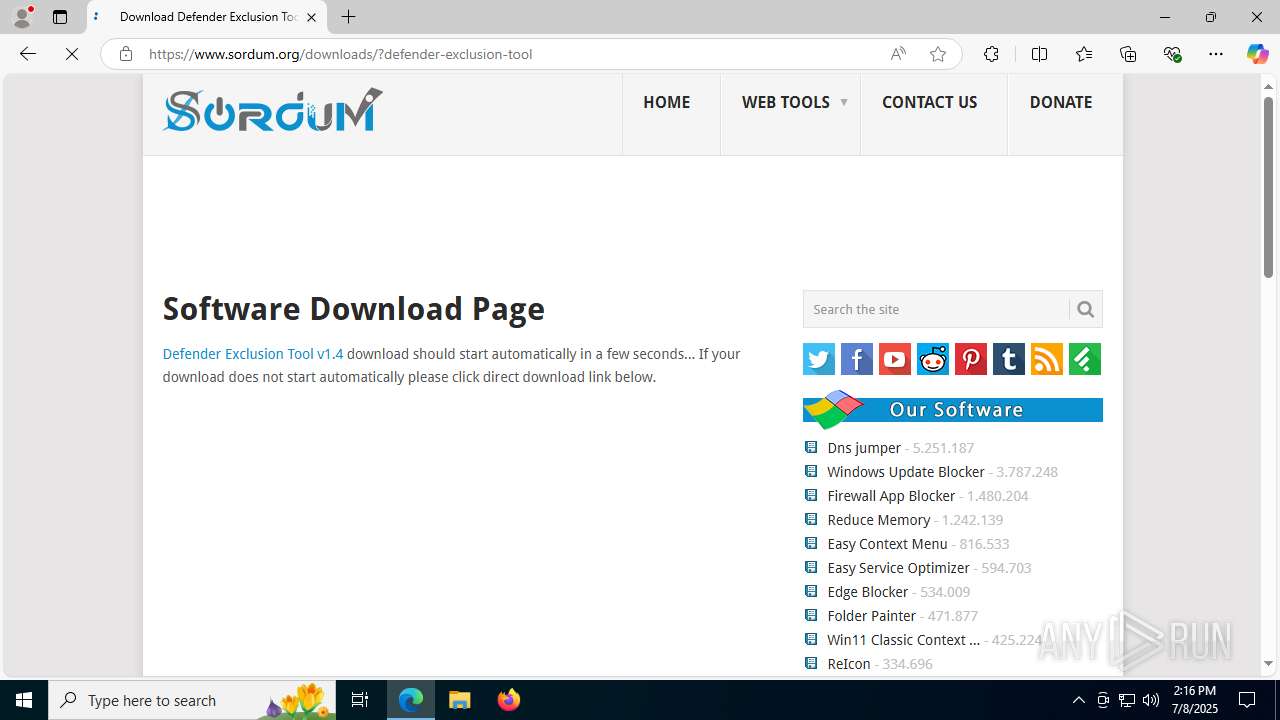Stop loading the page
This screenshot has height=720, width=1280.
pos(72,54)
